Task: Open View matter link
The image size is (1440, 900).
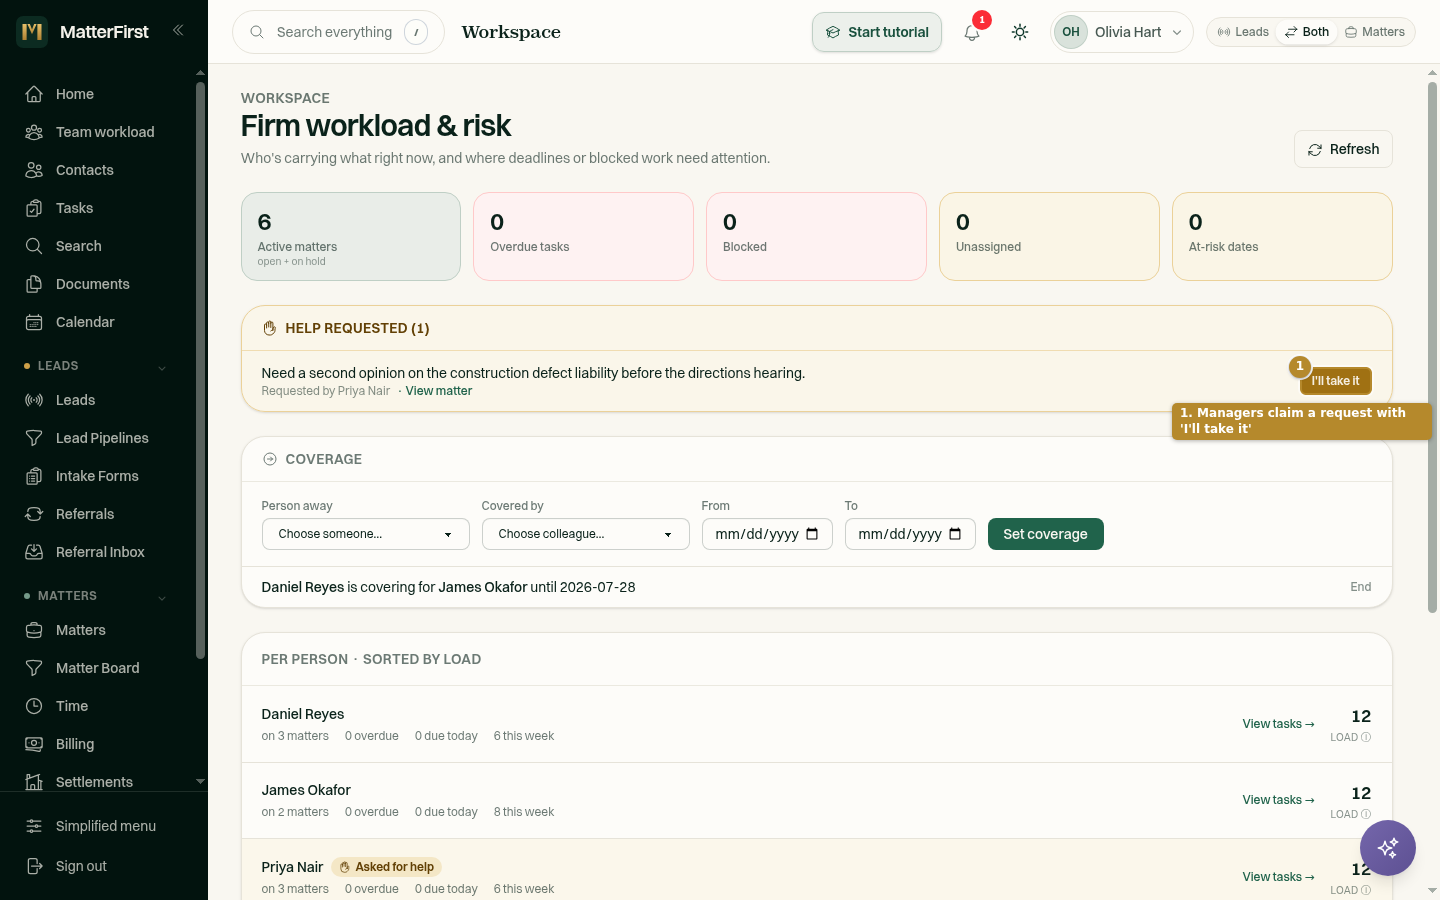Action: click(x=439, y=391)
